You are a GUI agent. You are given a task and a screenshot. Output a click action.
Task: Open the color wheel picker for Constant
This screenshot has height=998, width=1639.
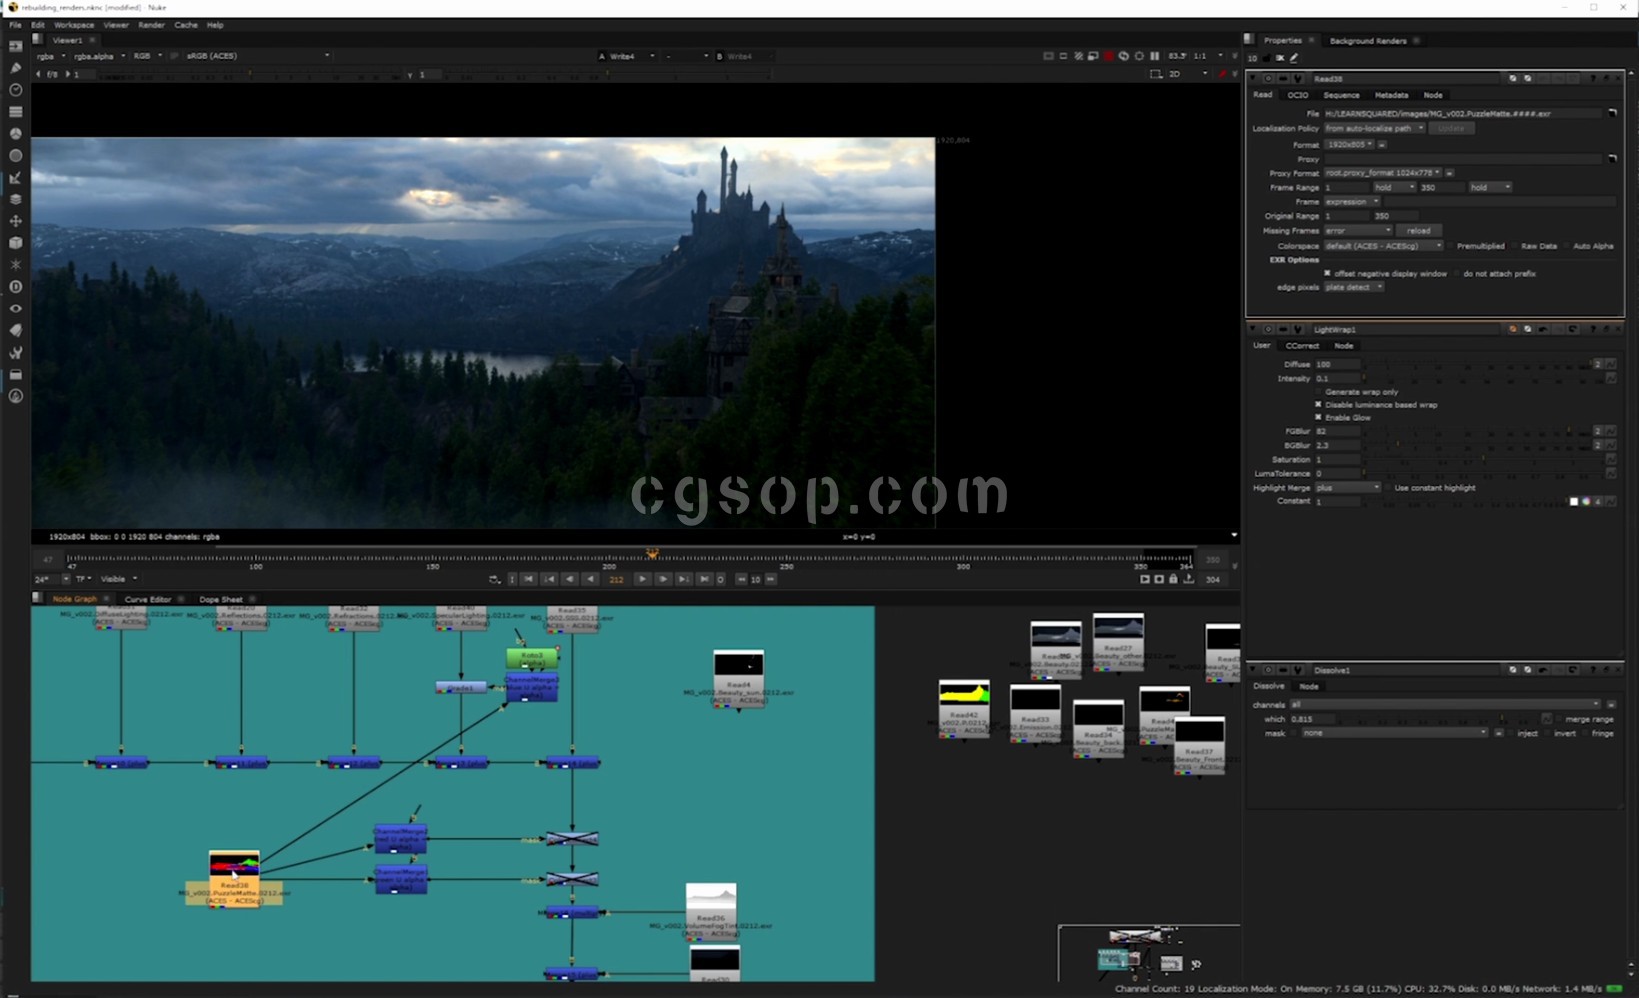pos(1586,501)
